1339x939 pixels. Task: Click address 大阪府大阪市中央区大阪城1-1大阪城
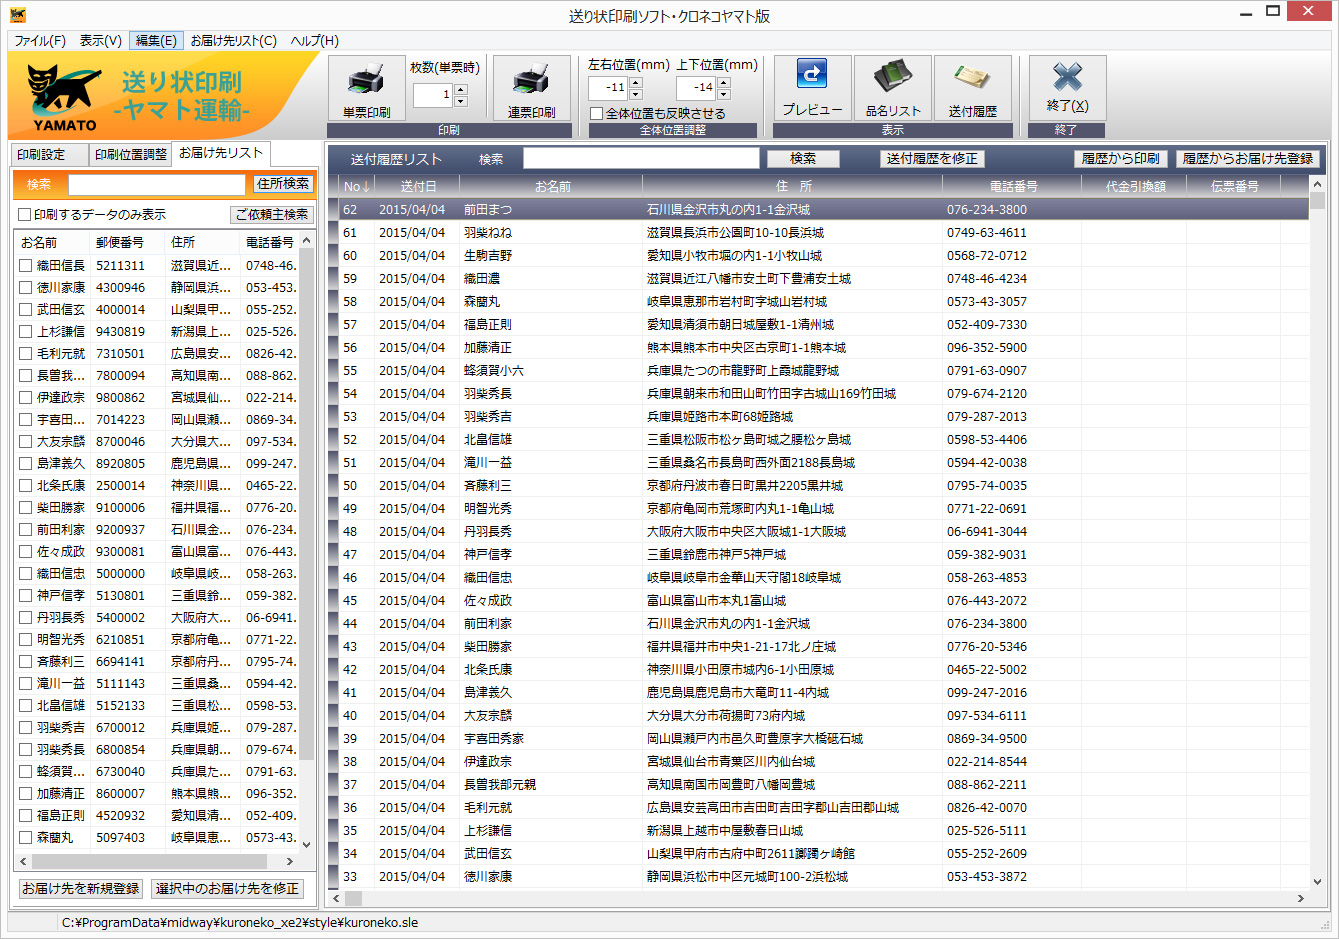(x=746, y=532)
